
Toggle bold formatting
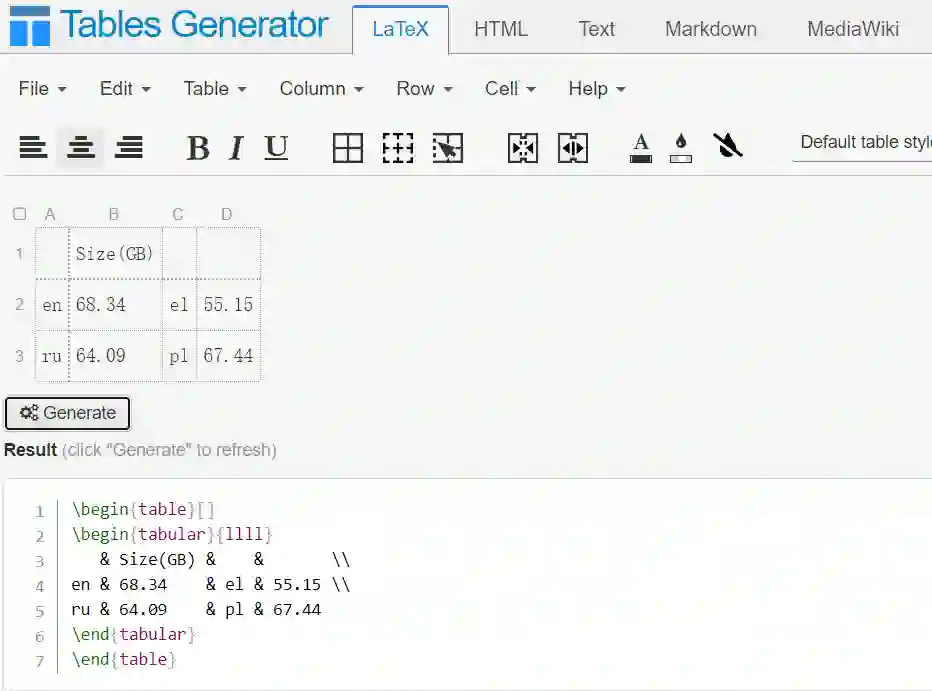(198, 149)
